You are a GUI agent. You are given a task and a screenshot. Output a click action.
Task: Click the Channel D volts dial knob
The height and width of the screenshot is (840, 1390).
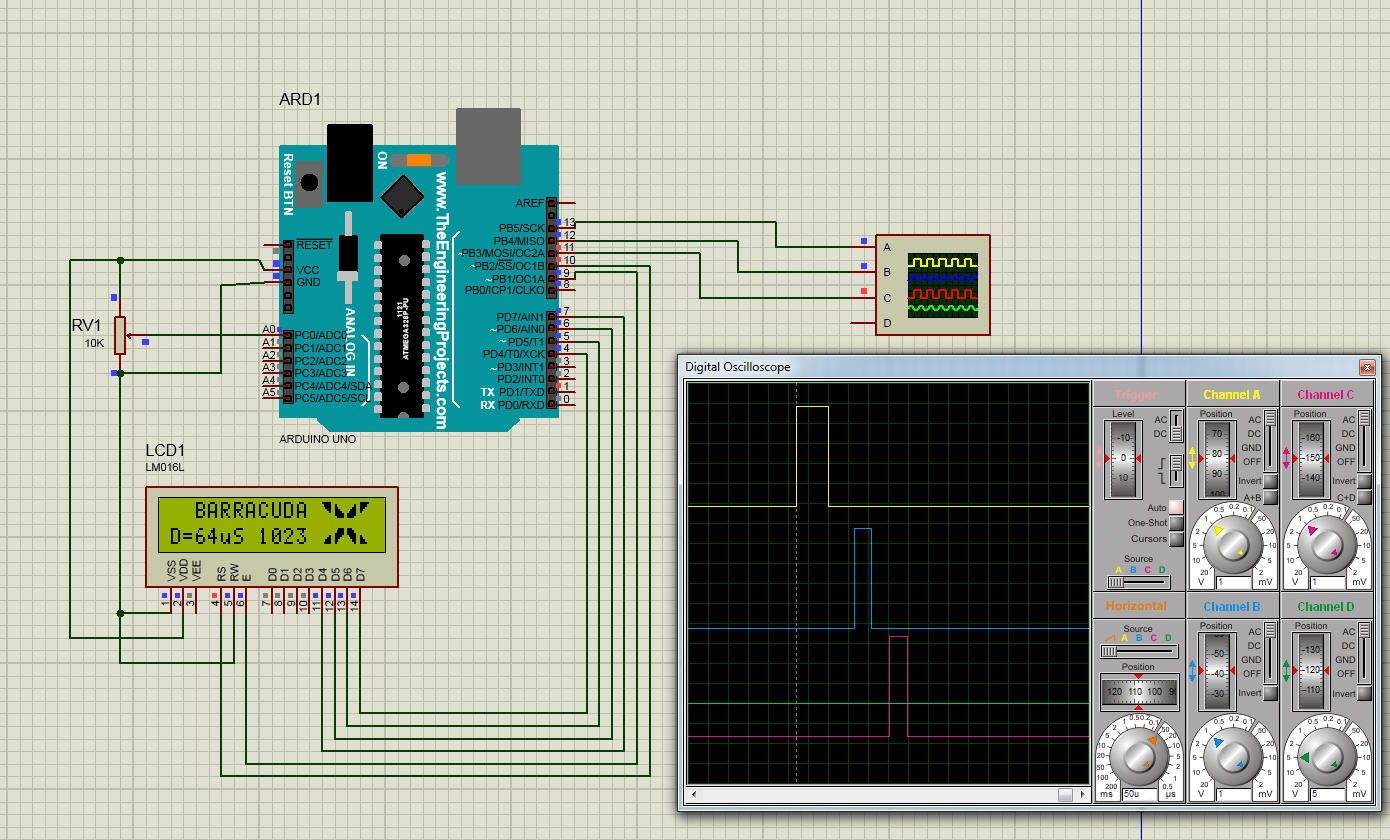[1326, 755]
